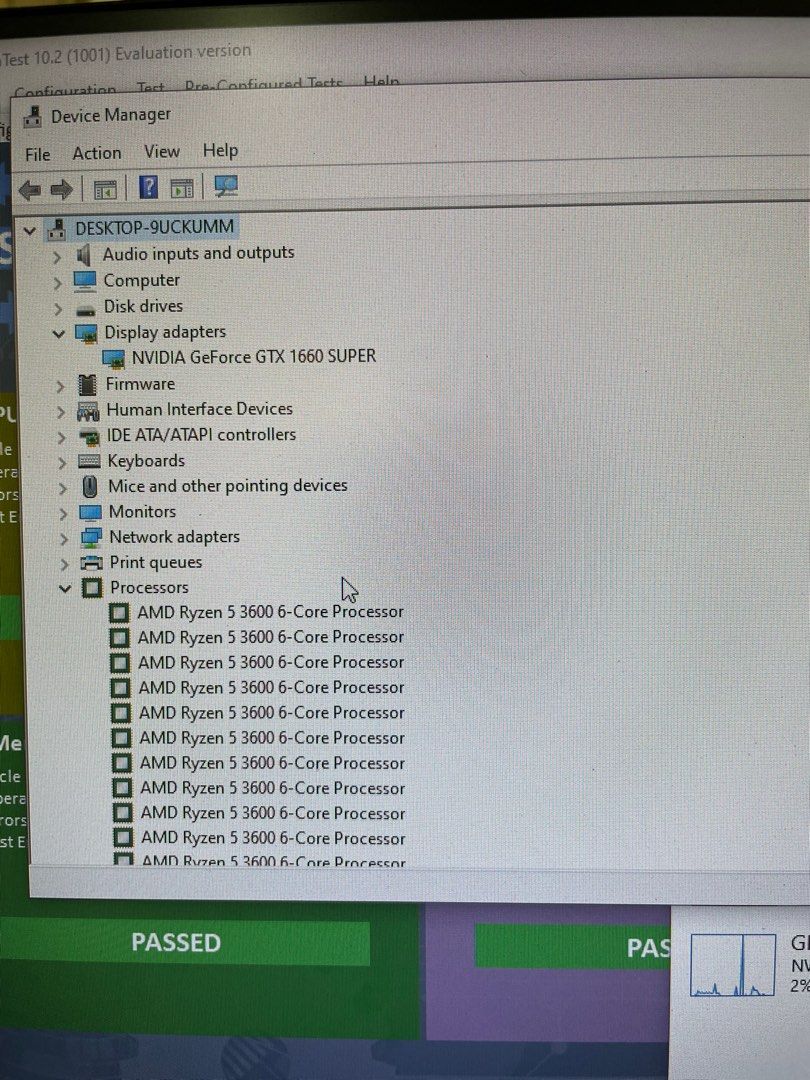Viewport: 810px width, 1080px height.
Task: Click the Forward arrow toolbar button
Action: (x=62, y=189)
